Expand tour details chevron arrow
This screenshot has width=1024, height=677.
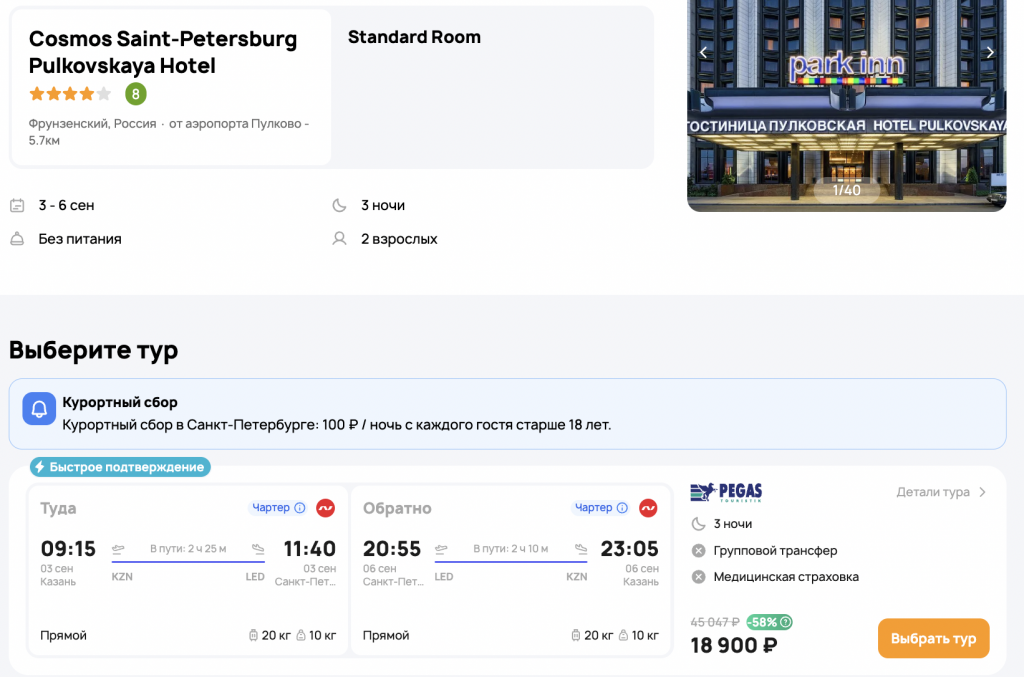[x=983, y=492]
